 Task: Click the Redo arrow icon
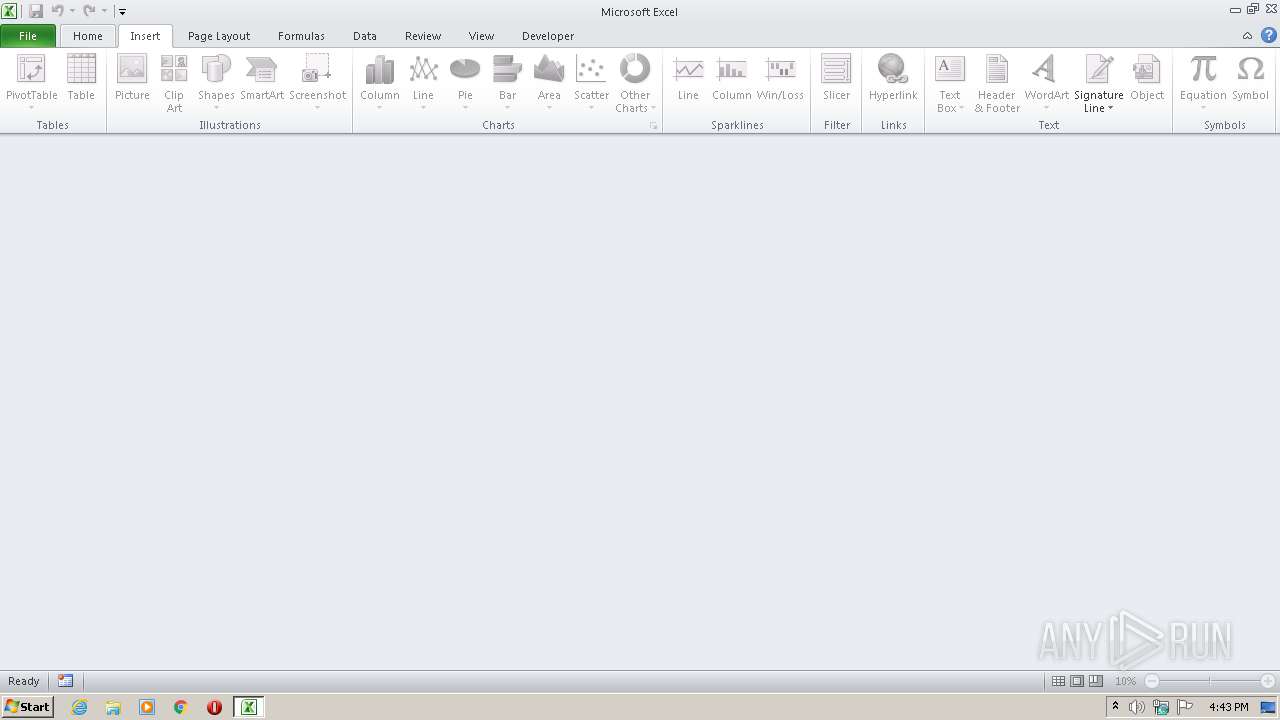pyautogui.click(x=89, y=11)
